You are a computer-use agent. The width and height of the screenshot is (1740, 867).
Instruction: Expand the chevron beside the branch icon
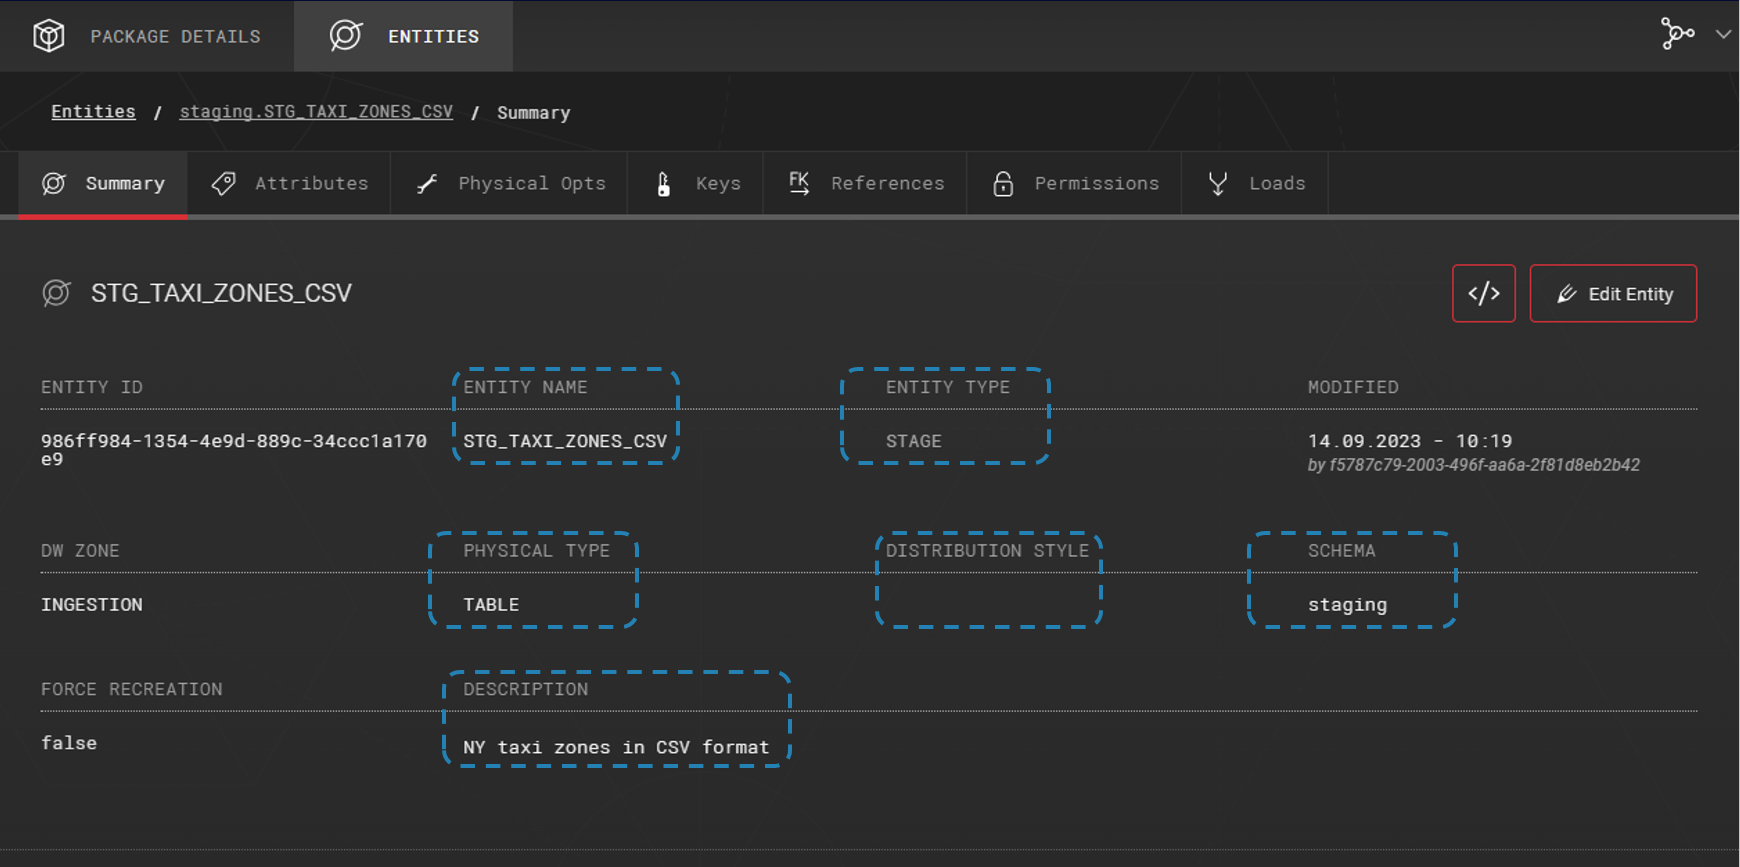pos(1723,34)
